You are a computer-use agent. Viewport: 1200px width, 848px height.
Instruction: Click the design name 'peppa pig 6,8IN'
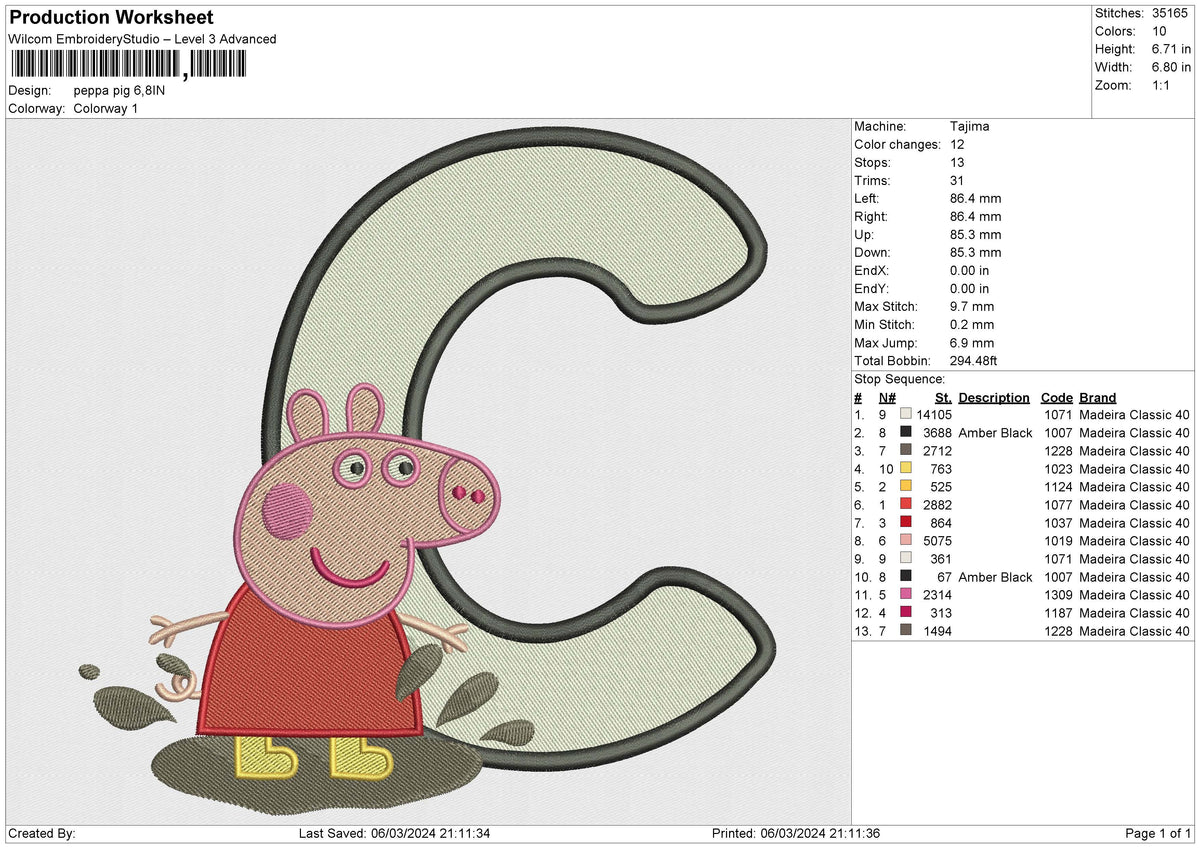120,90
